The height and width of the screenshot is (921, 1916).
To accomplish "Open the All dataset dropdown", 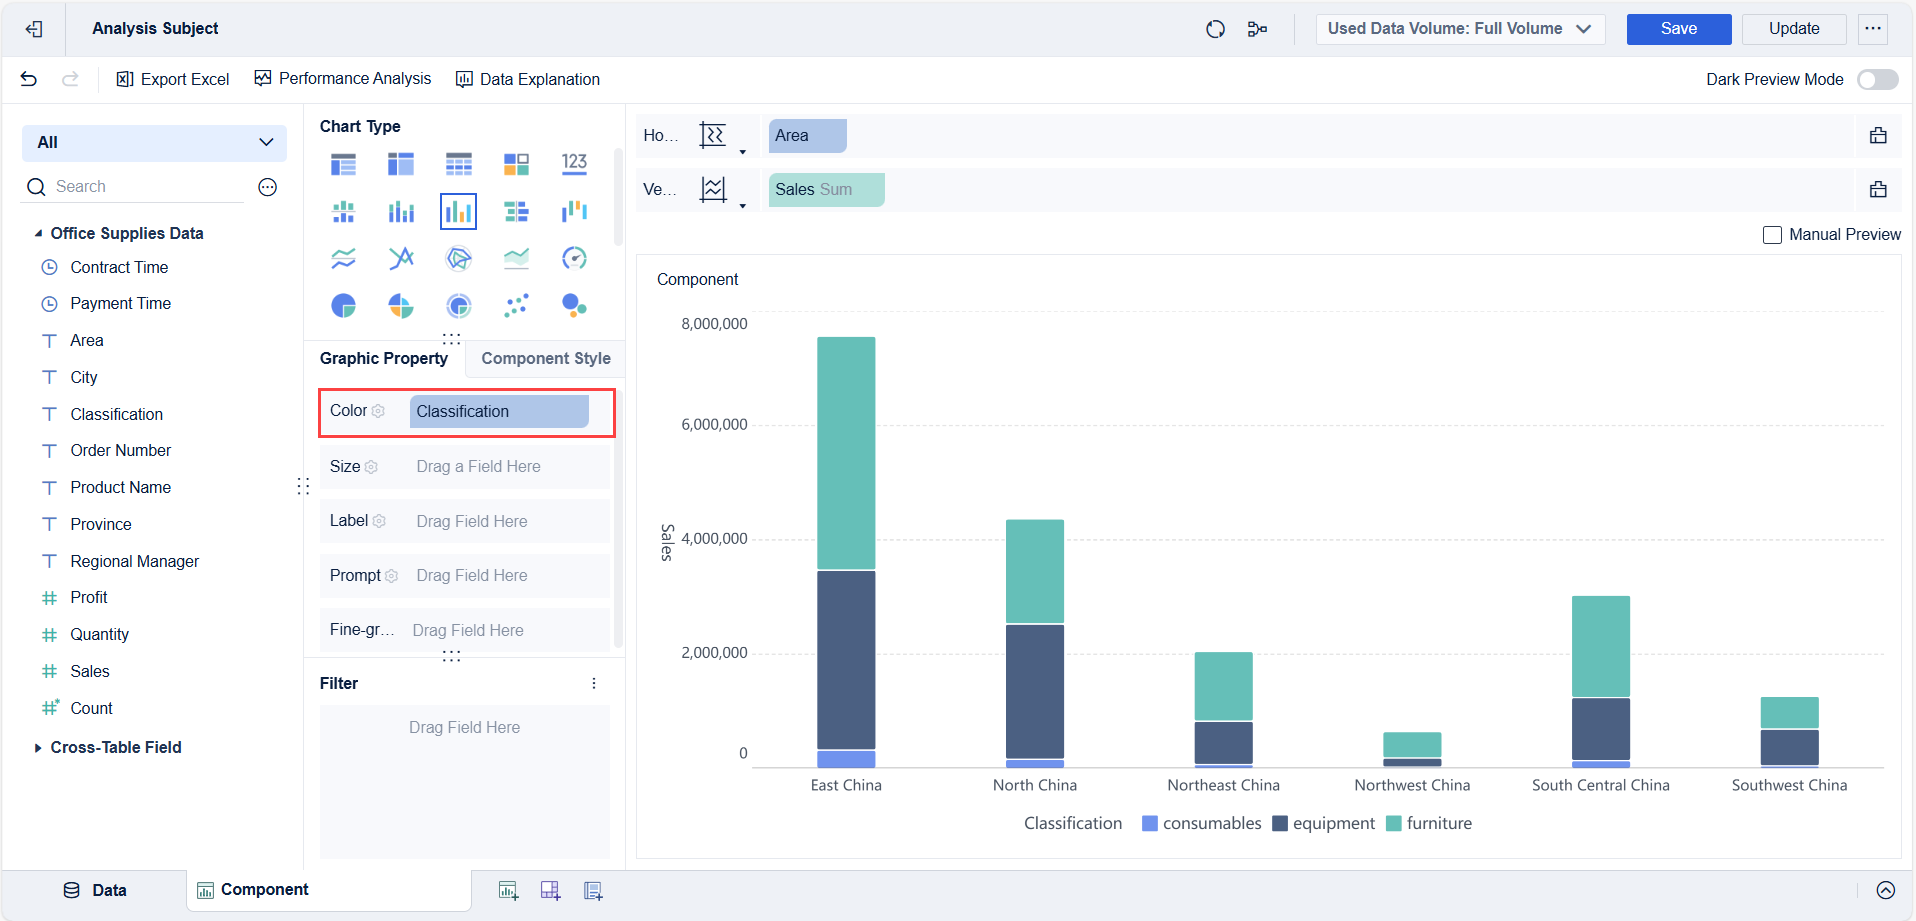I will (x=154, y=142).
